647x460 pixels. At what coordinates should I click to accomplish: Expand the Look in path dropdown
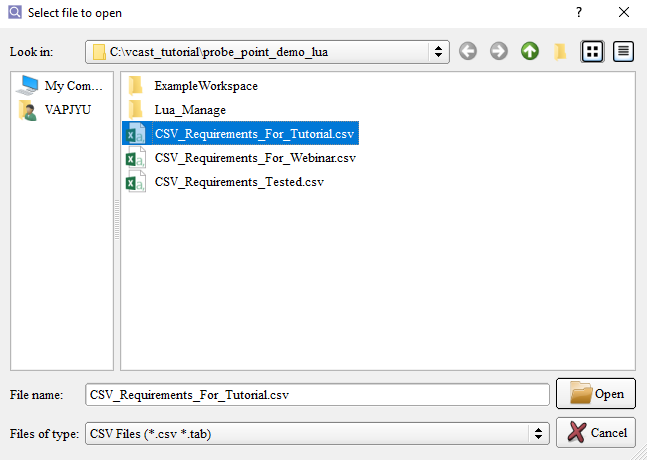coord(438,51)
